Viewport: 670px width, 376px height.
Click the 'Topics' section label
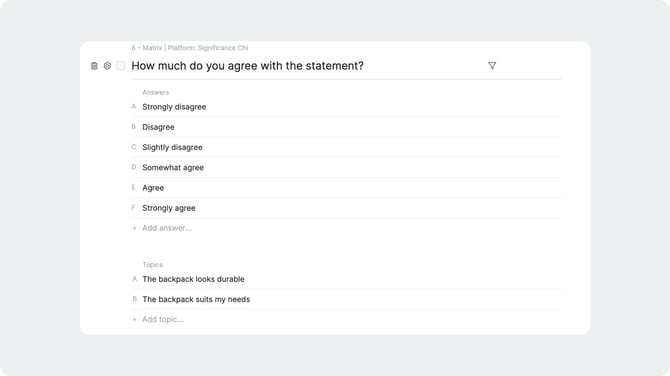click(153, 264)
